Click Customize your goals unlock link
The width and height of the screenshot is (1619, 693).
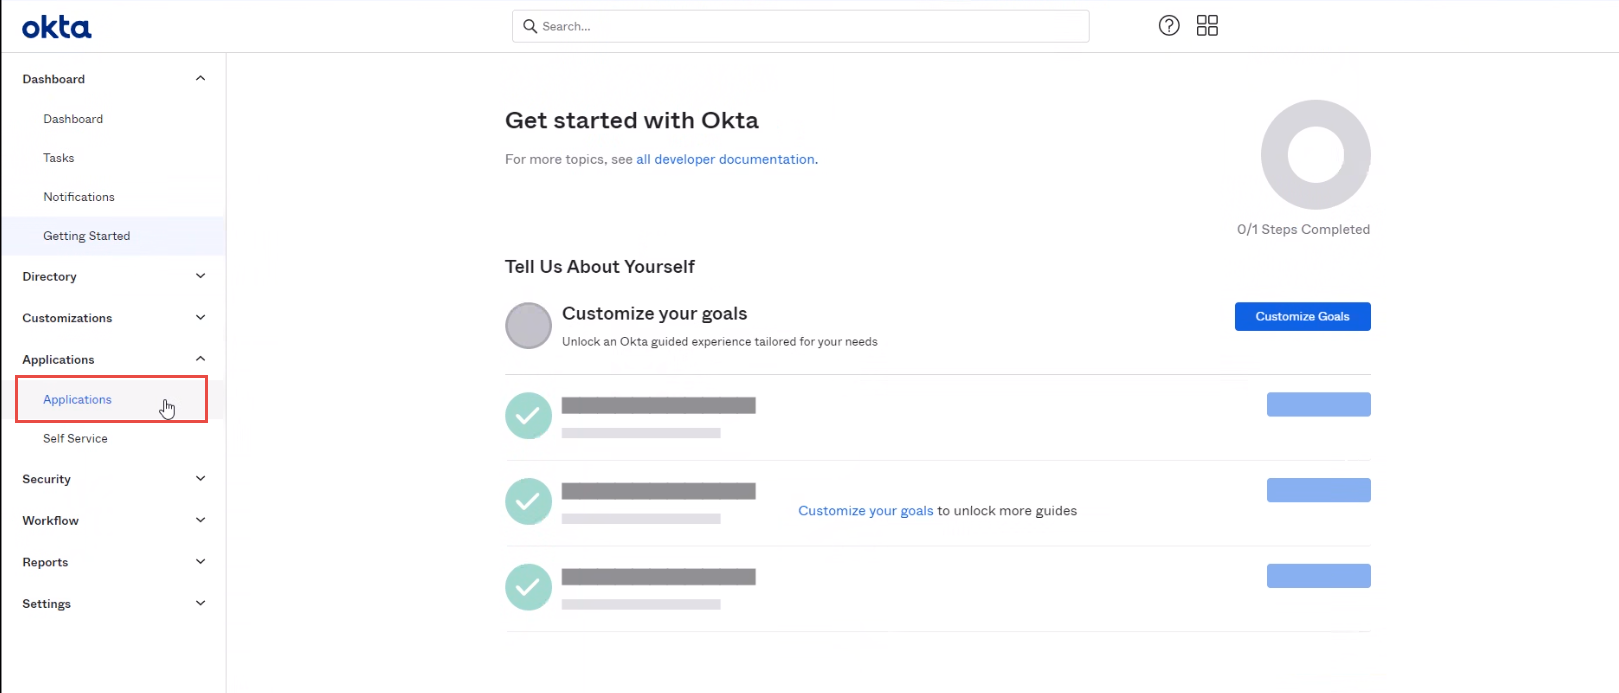865,511
